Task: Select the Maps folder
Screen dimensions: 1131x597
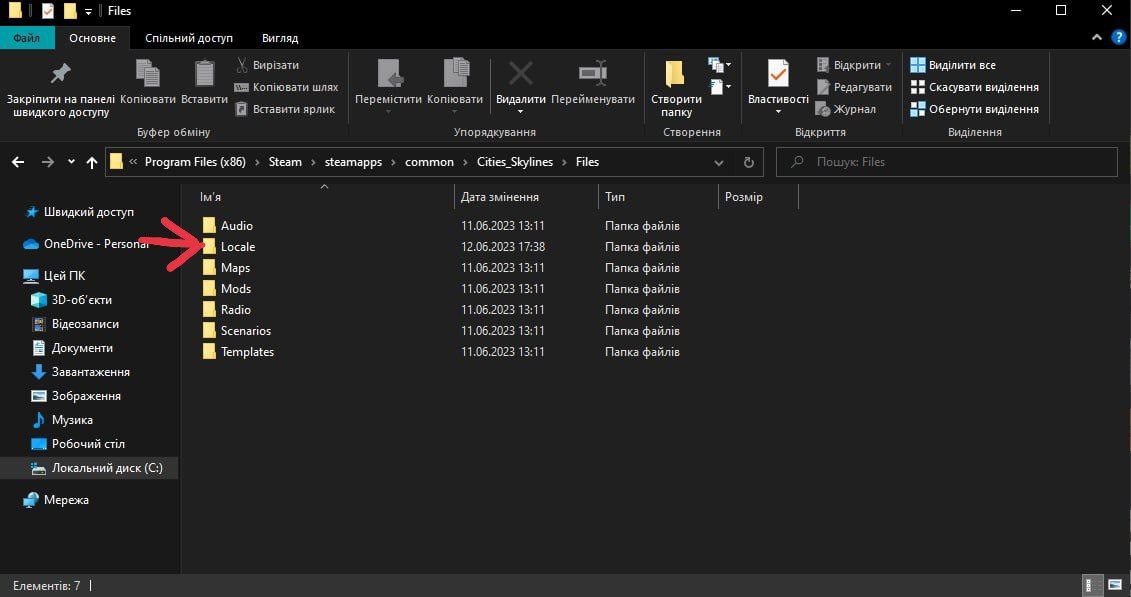Action: tap(235, 267)
